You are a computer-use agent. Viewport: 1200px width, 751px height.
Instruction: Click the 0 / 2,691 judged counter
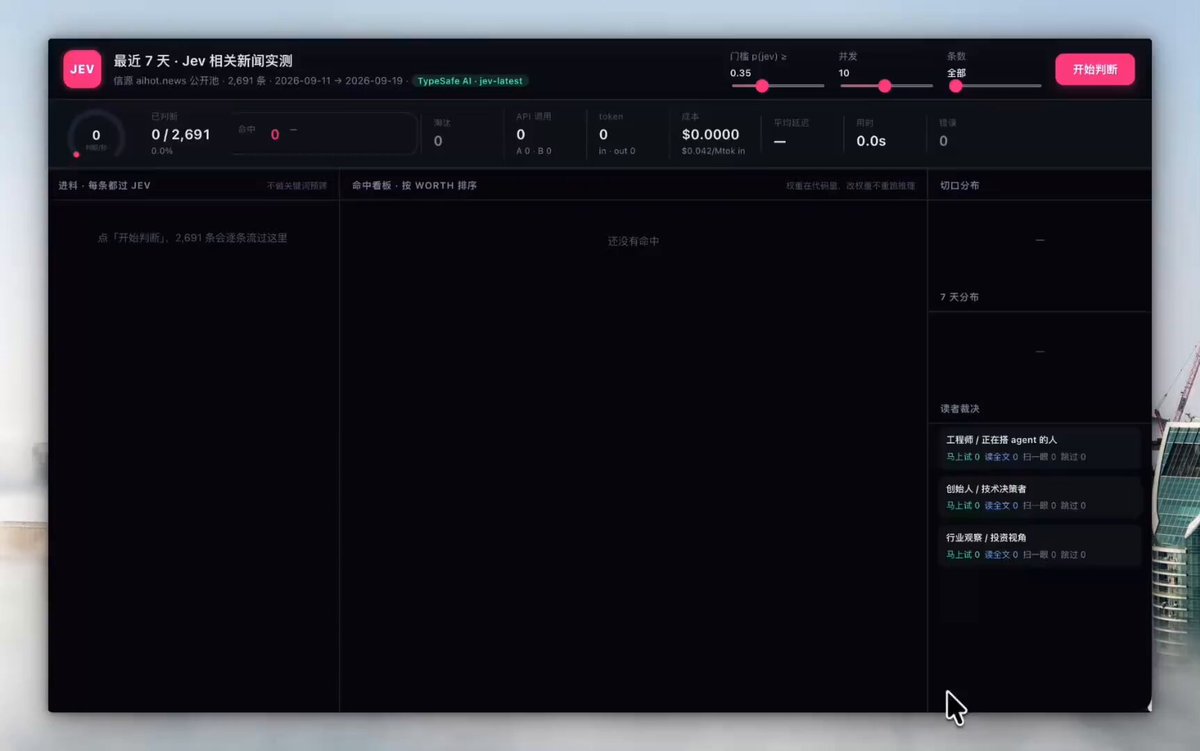181,134
